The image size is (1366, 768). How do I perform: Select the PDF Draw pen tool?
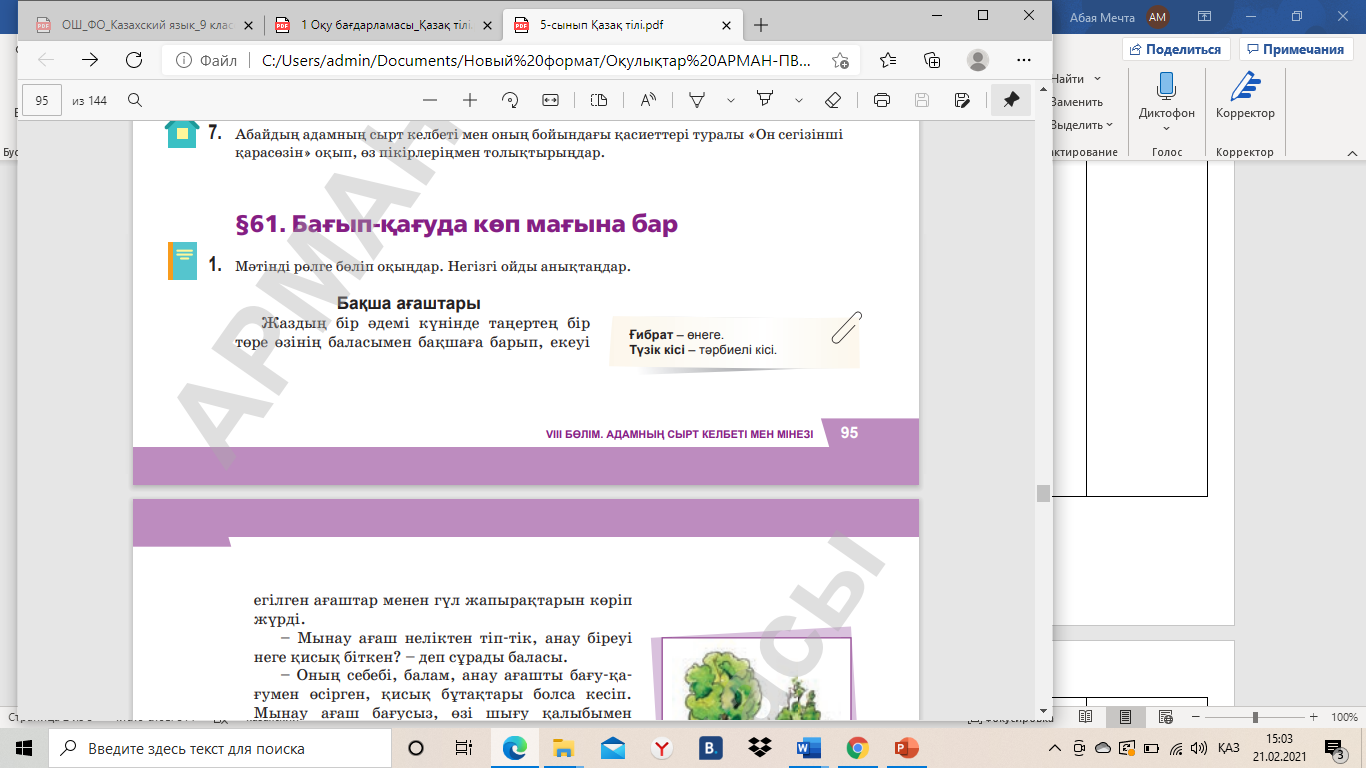pyautogui.click(x=697, y=100)
